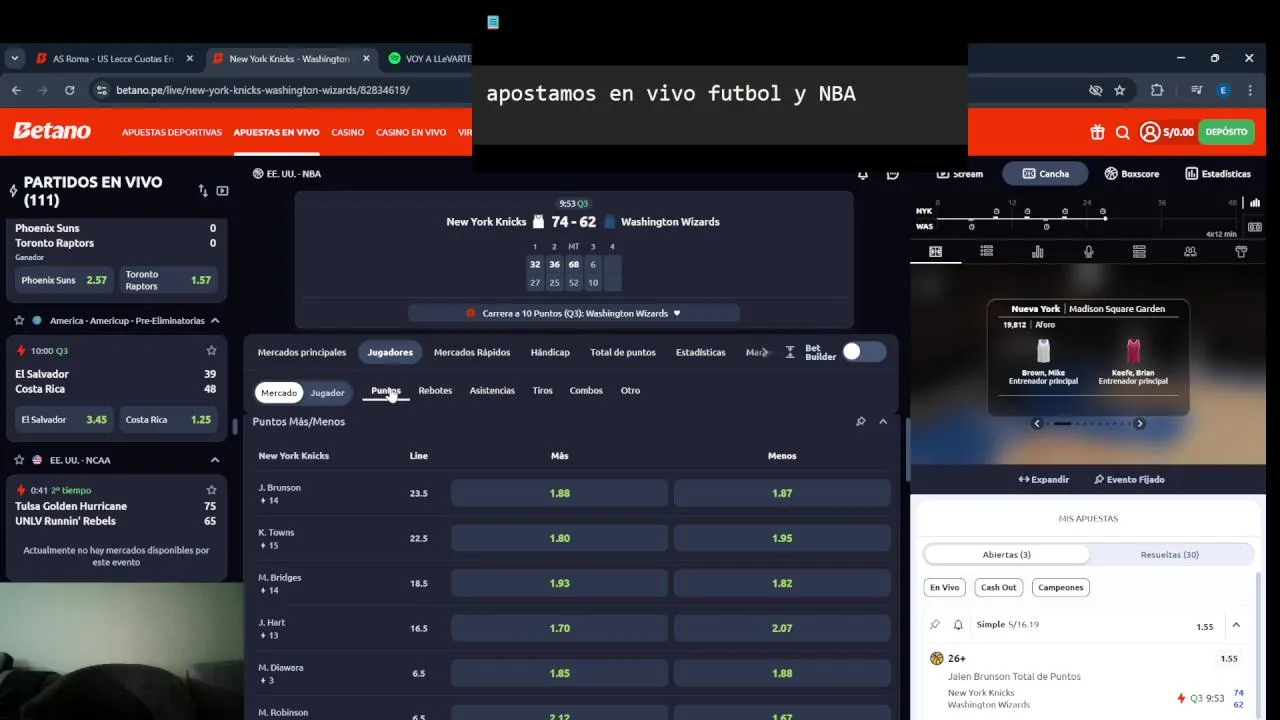This screenshot has width=1280, height=720.
Task: Open the Casino en Vivo menu item
Action: (411, 132)
